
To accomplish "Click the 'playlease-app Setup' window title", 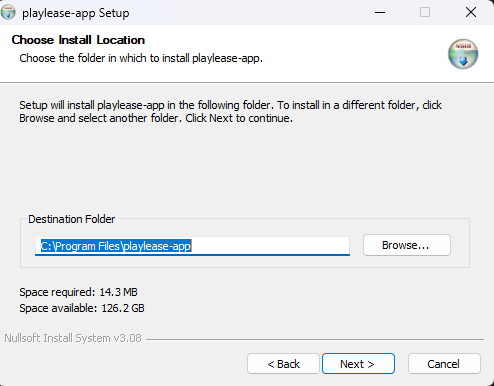I will 76,13.
